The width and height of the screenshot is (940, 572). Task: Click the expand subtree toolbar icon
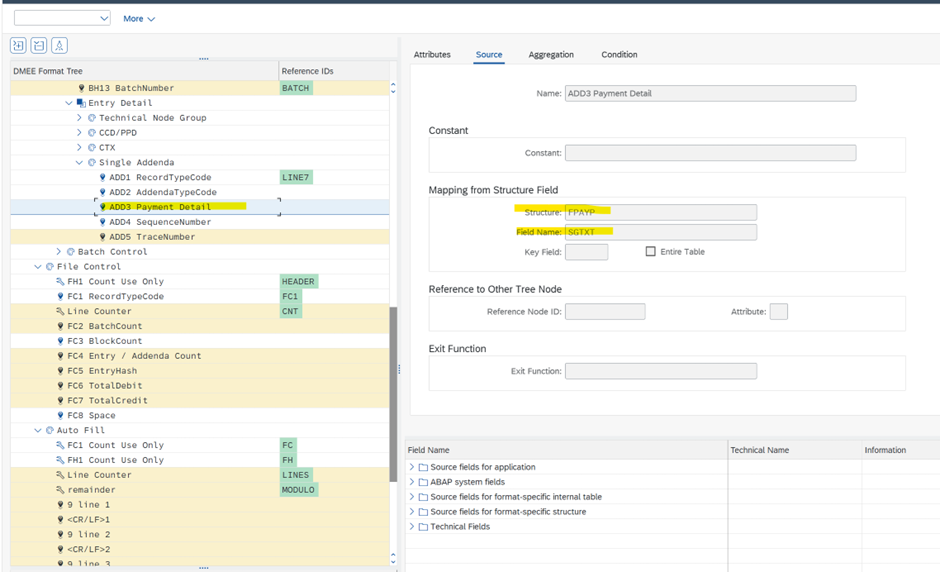(18, 45)
